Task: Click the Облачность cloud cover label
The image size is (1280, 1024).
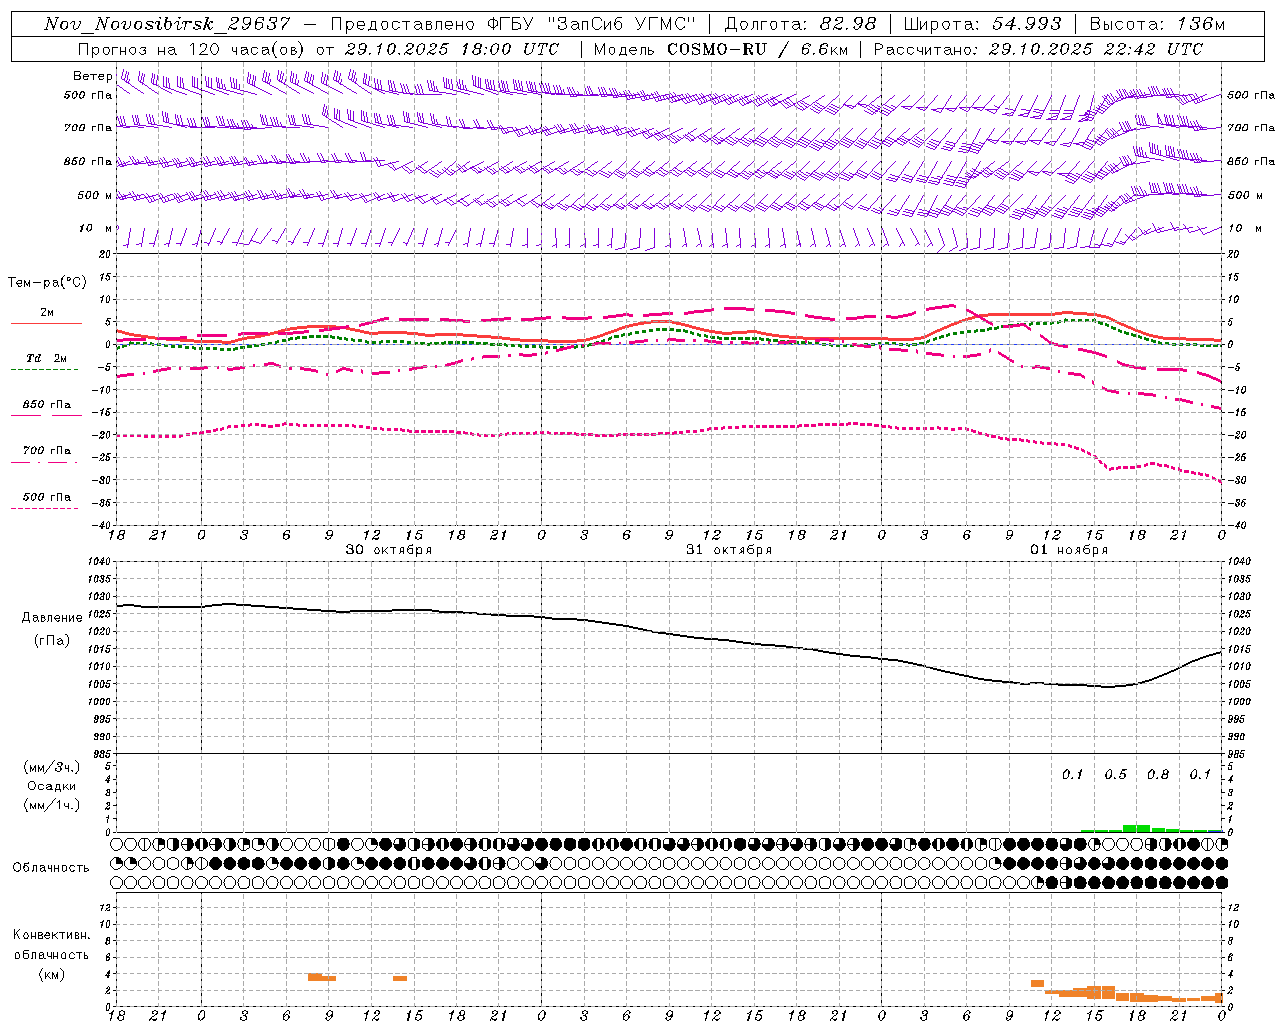Action: point(51,867)
